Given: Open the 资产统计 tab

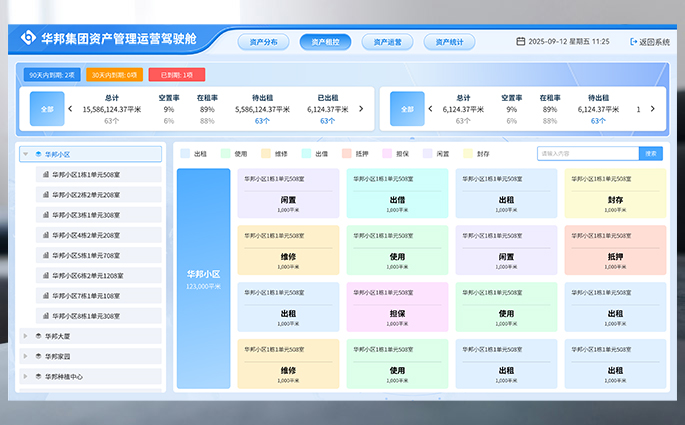Looking at the screenshot, I should tap(449, 42).
